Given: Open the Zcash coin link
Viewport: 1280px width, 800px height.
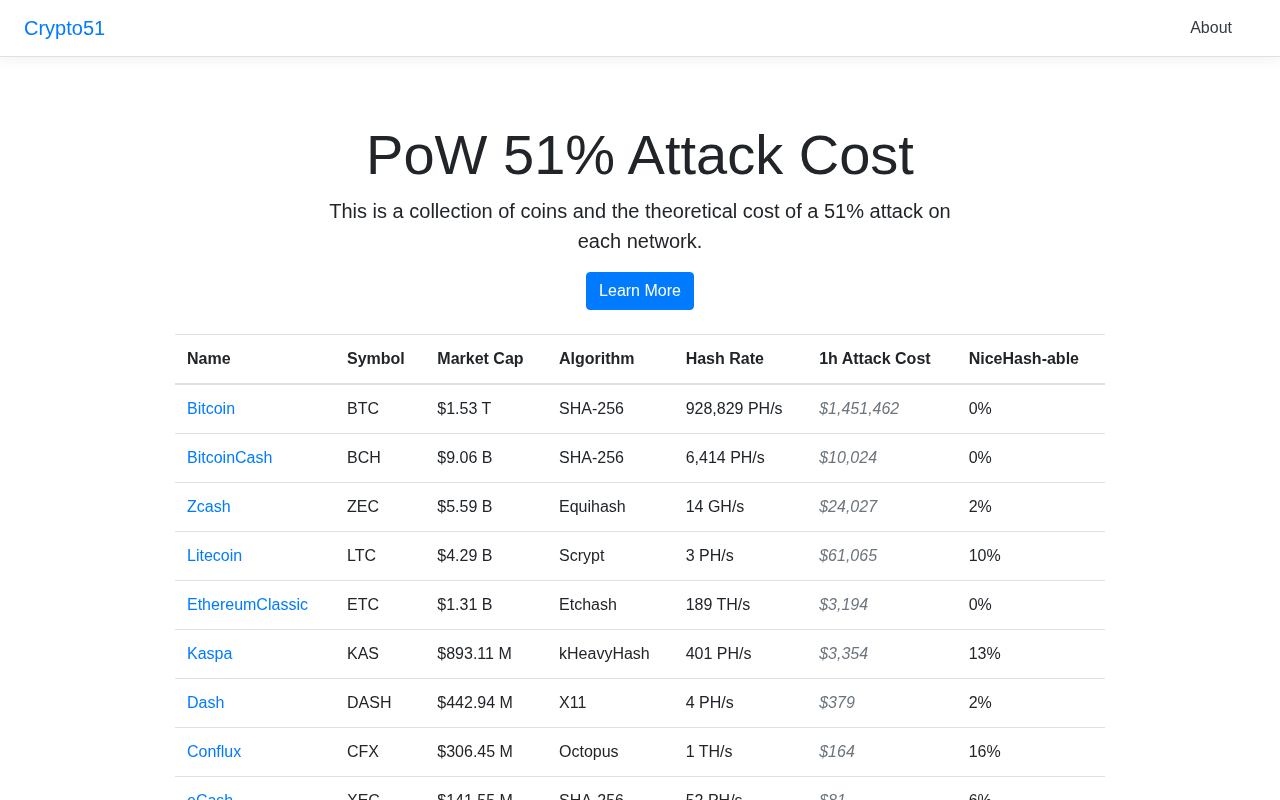Looking at the screenshot, I should pyautogui.click(x=209, y=507).
